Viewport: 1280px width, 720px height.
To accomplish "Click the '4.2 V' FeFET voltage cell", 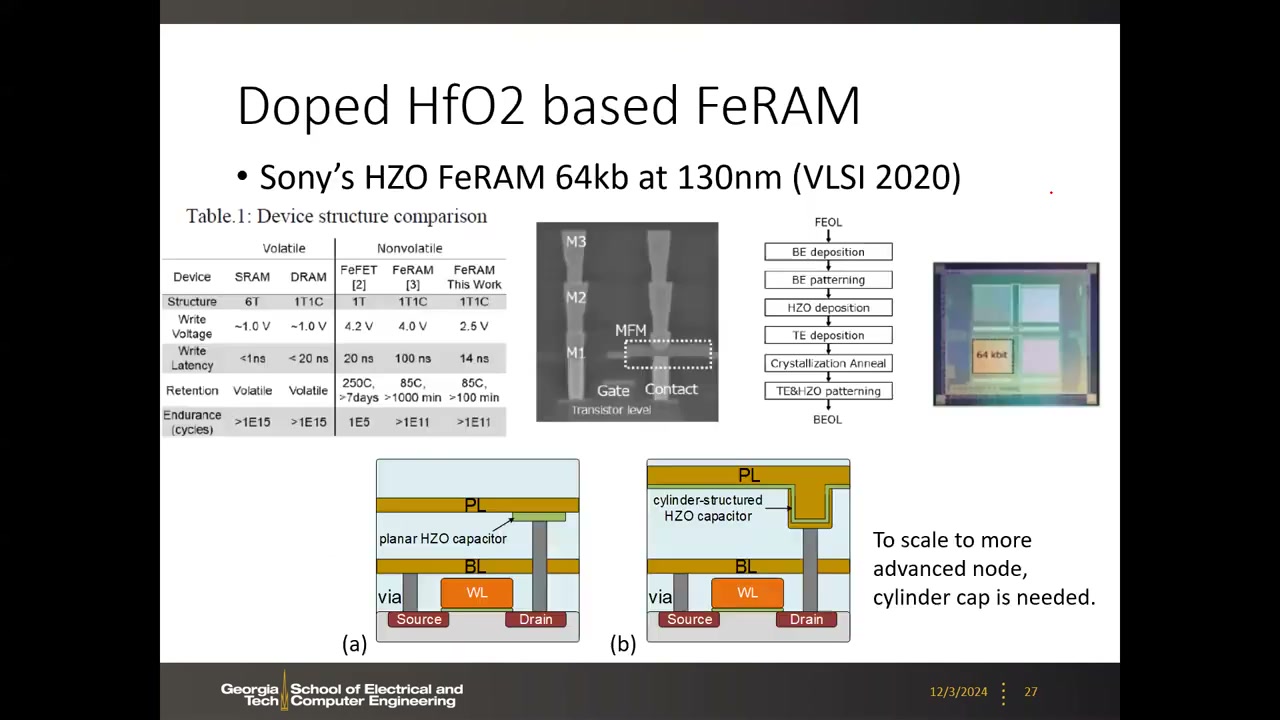I will [358, 326].
